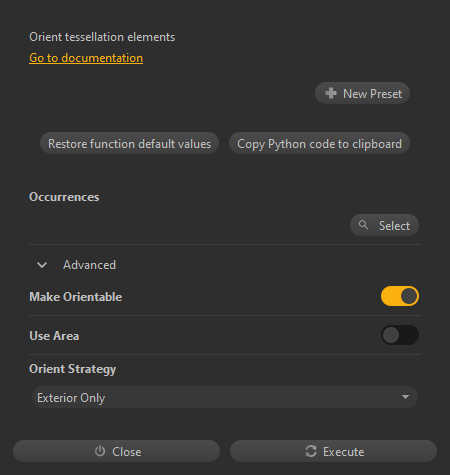The image size is (450, 475).
Task: Click the Execute button
Action: (333, 451)
